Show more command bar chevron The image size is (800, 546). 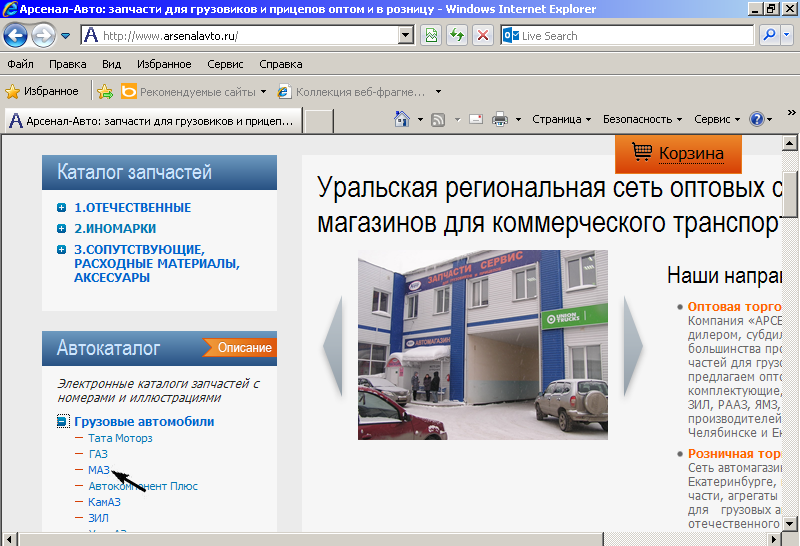click(x=791, y=112)
